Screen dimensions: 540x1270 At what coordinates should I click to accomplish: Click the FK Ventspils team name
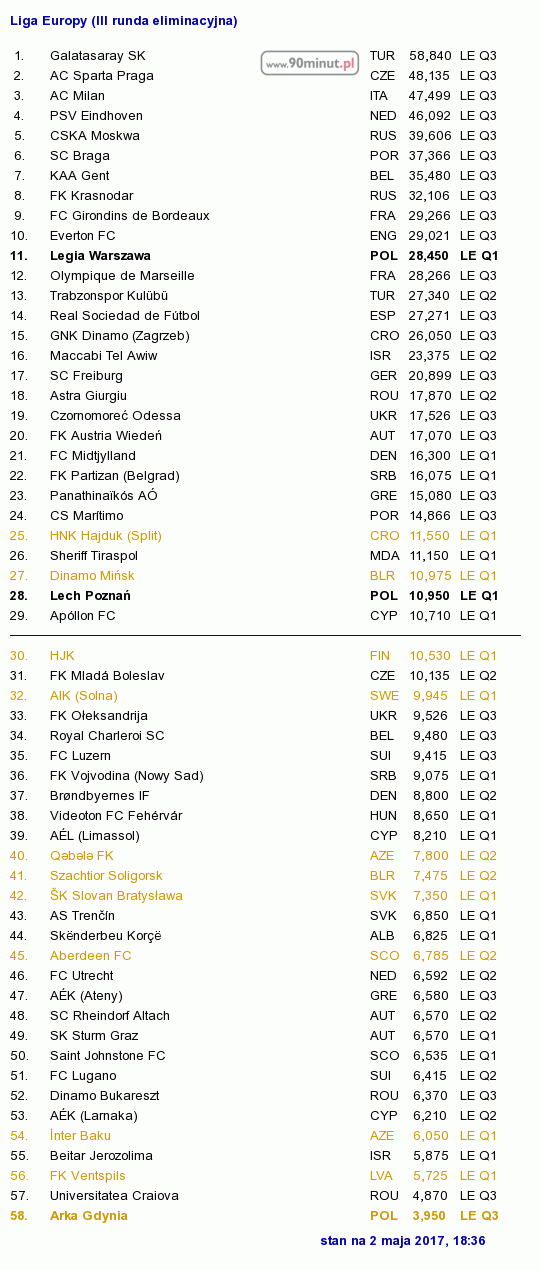[88, 1176]
